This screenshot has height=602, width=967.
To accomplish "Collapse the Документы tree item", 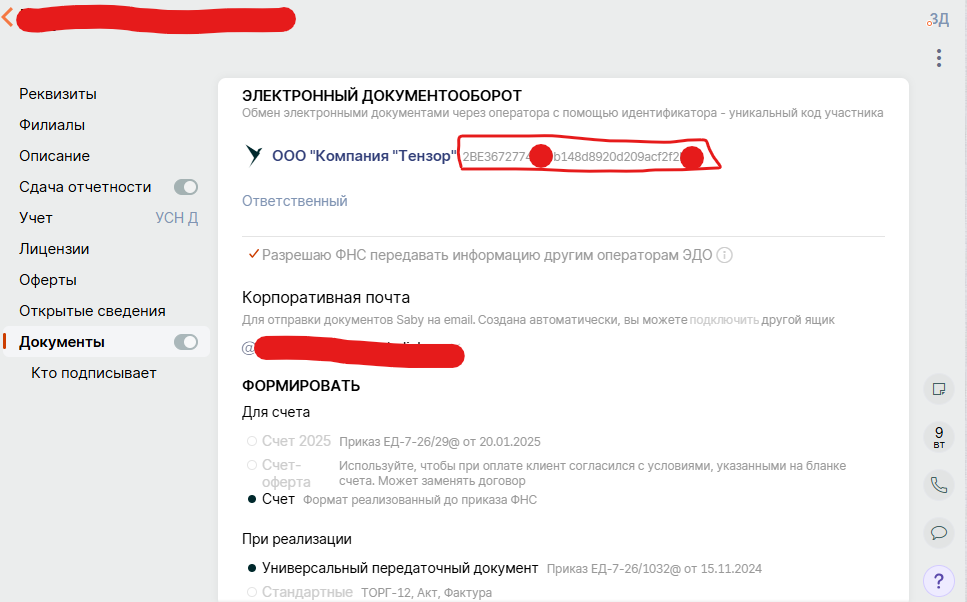I will coord(187,341).
